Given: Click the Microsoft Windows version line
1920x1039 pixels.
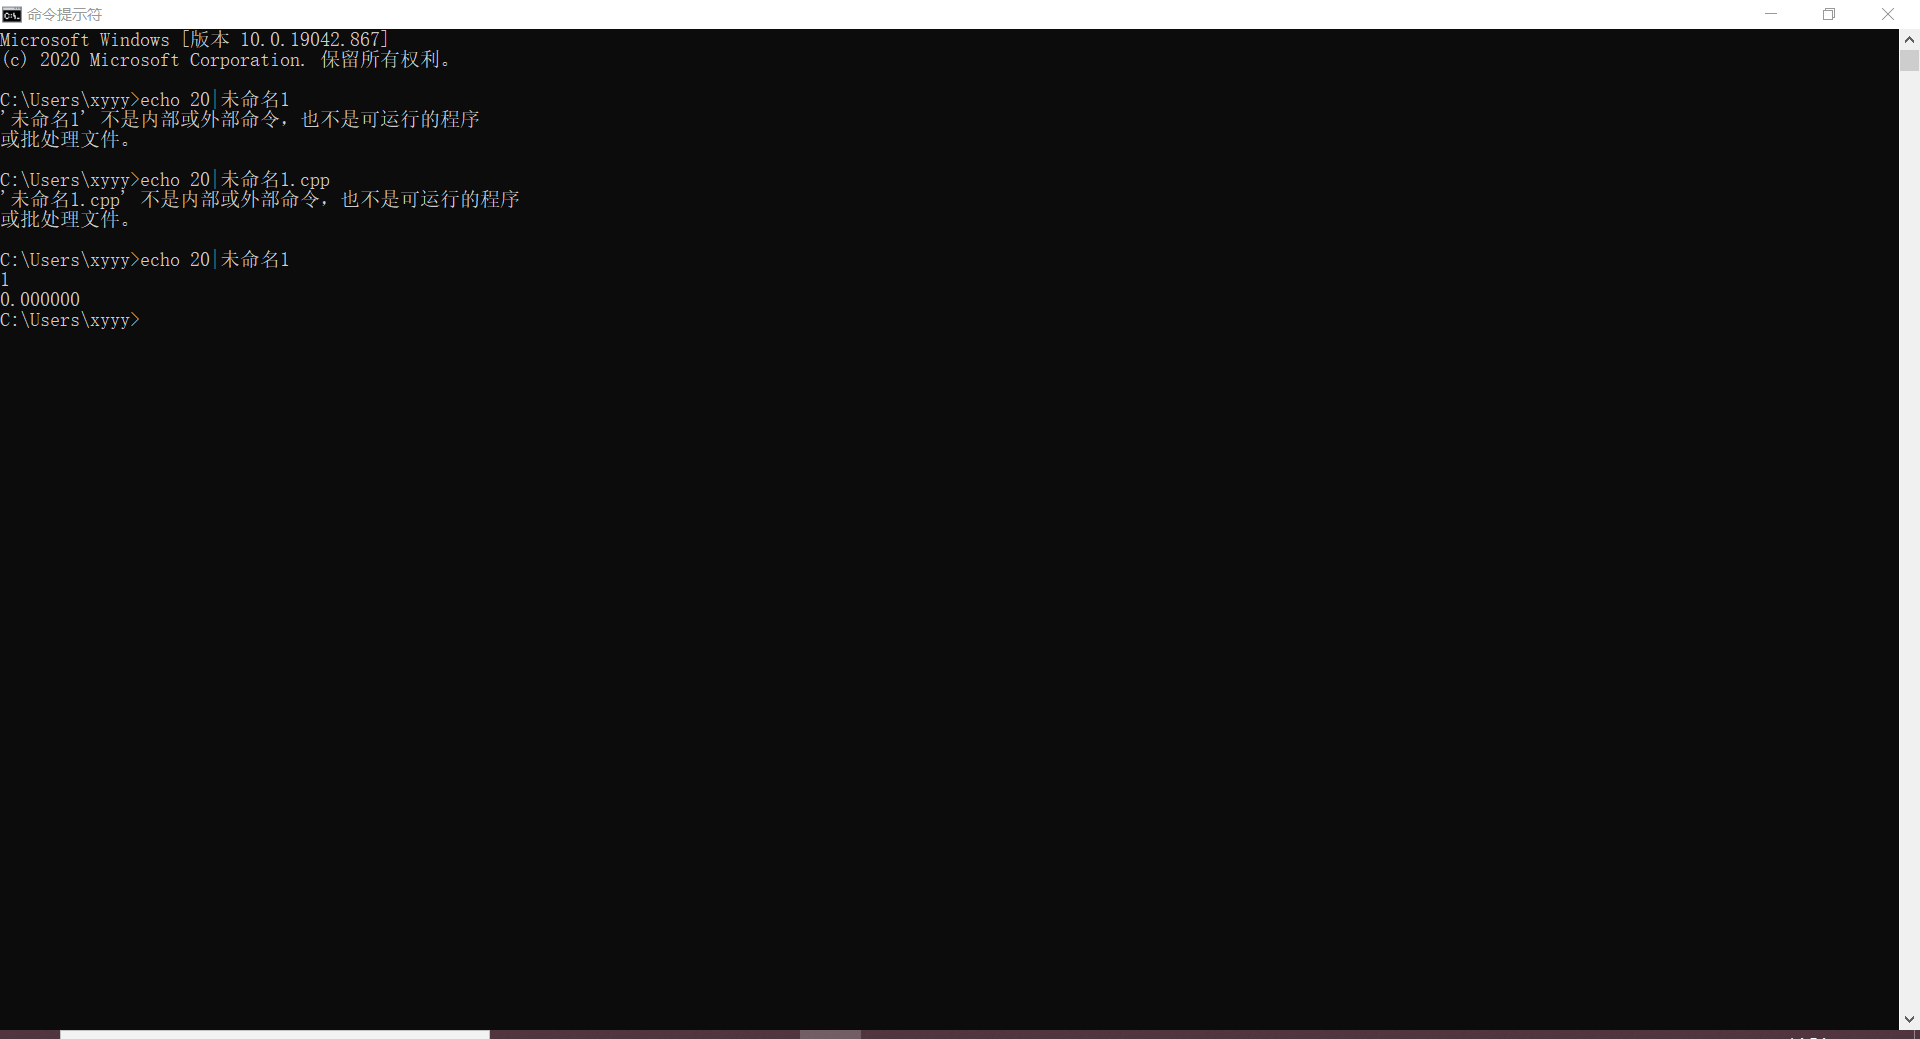Looking at the screenshot, I should coord(194,40).
